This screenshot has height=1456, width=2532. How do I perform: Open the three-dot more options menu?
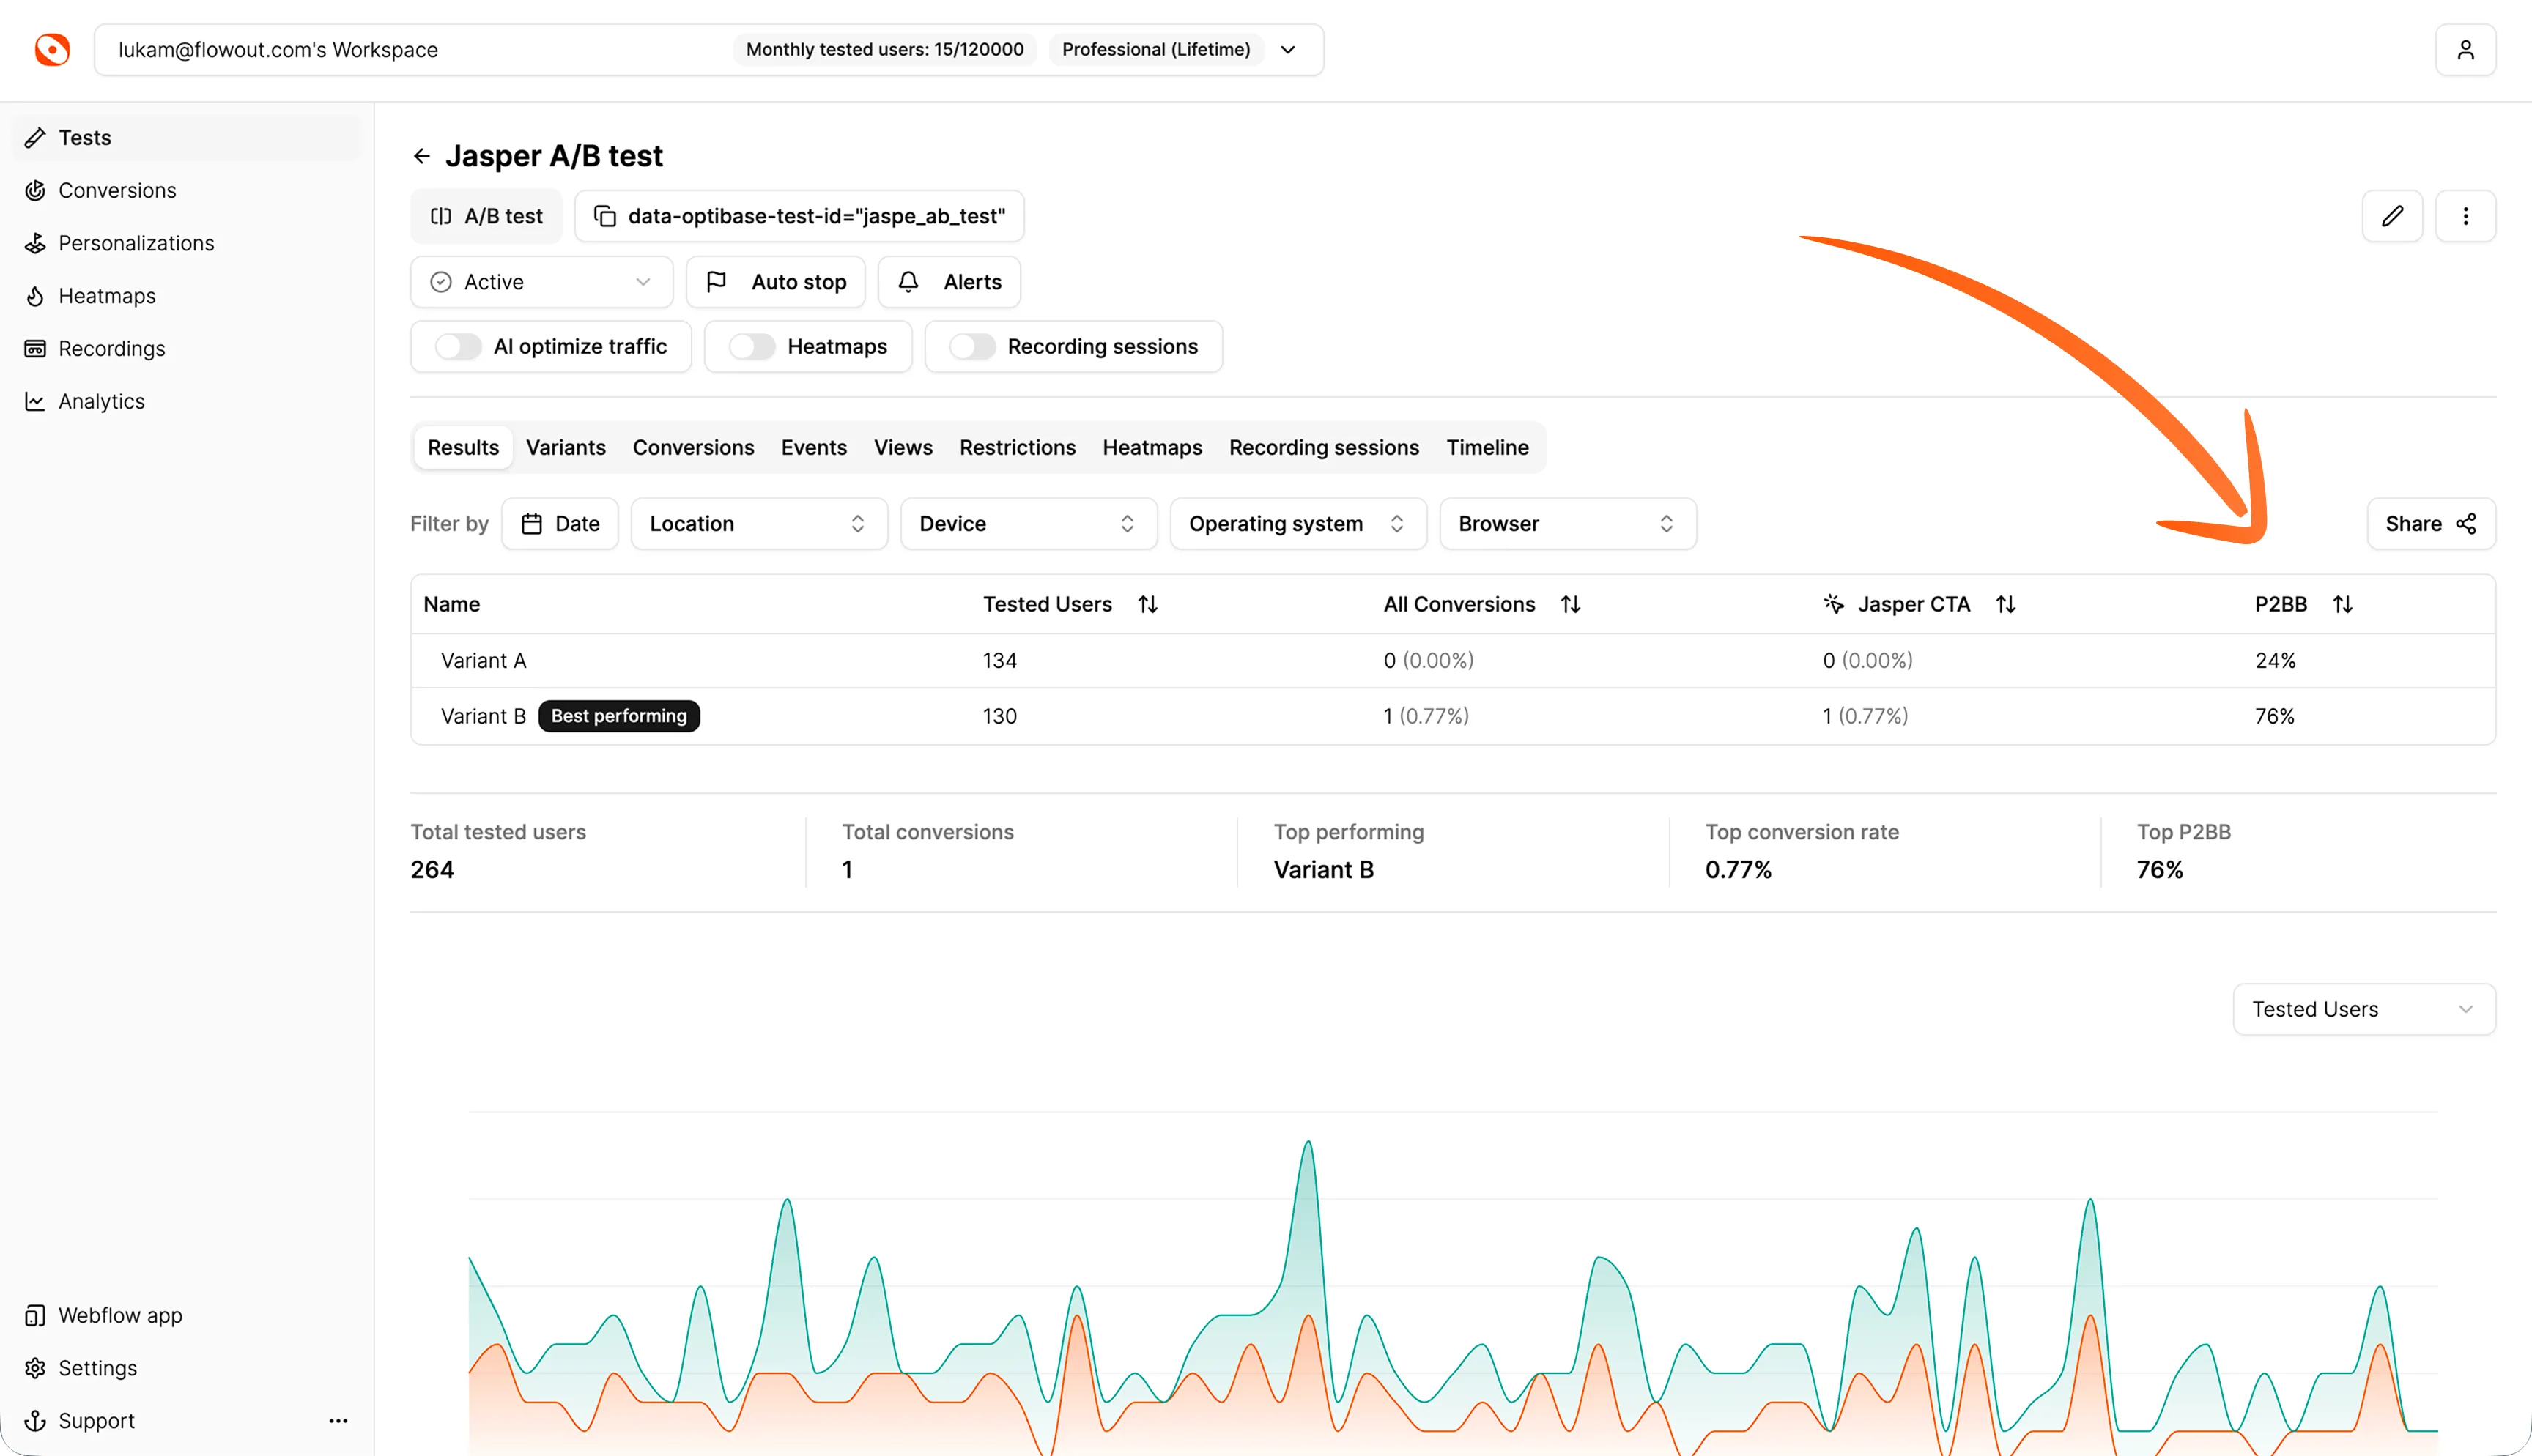(x=2465, y=216)
